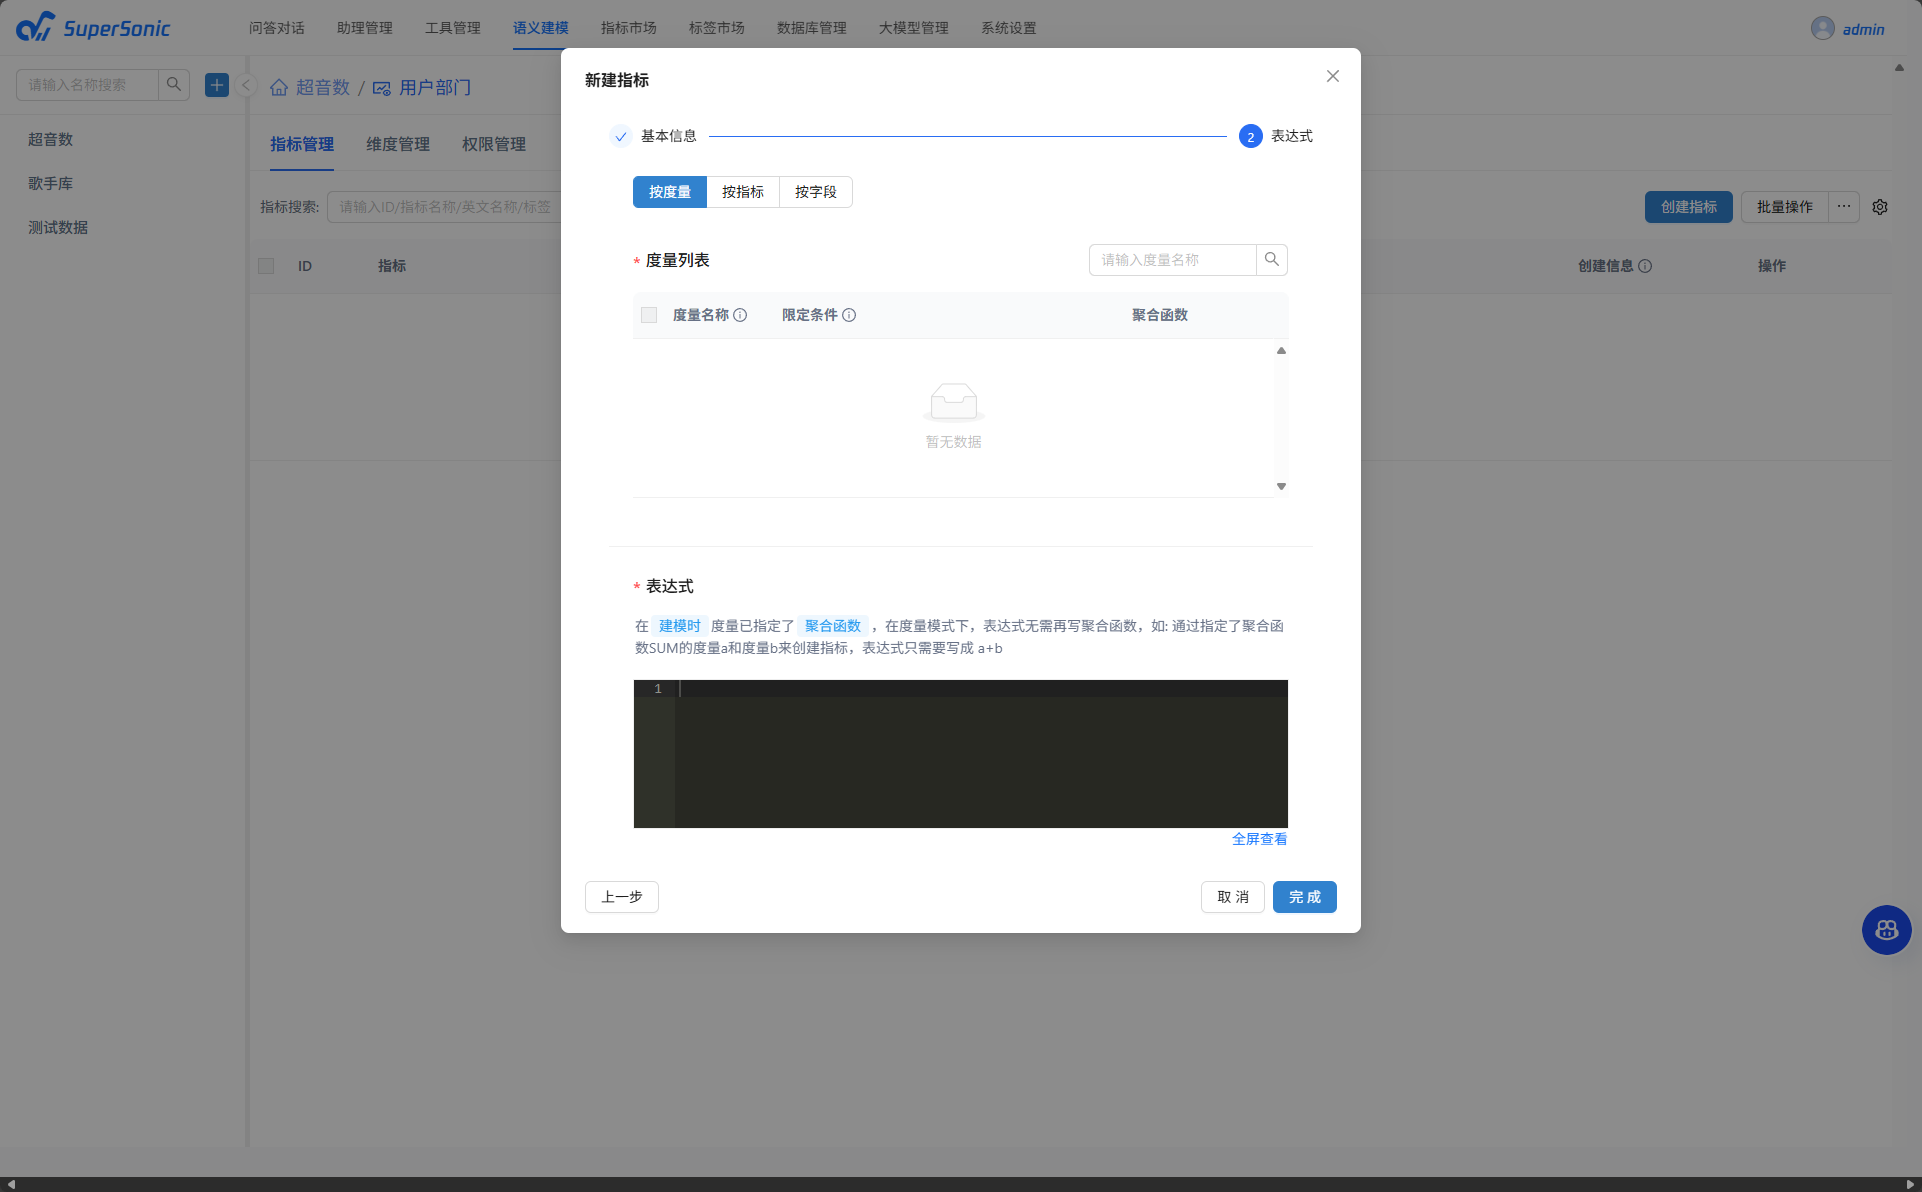Click the admin user avatar
Screen dimensions: 1922x1192
pyautogui.click(x=1822, y=28)
